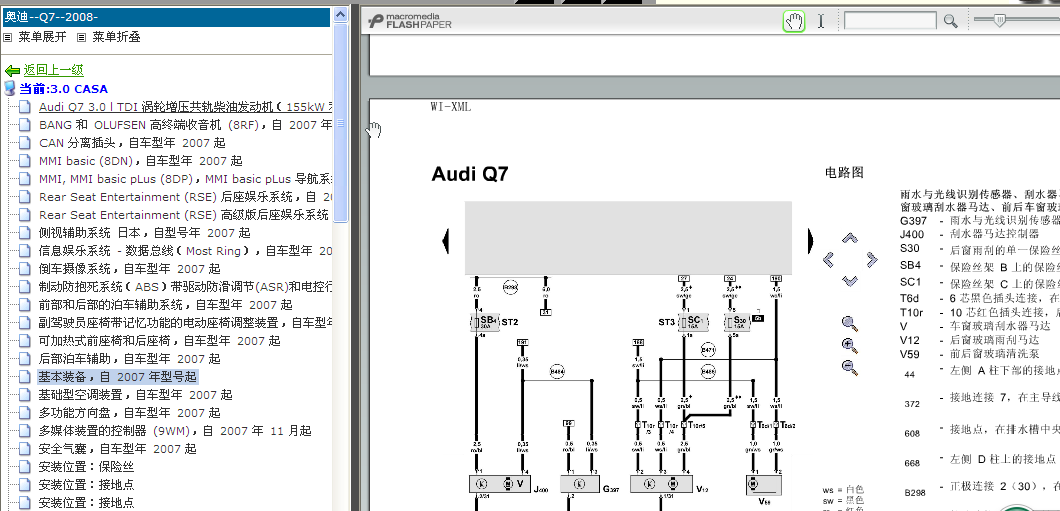1060x511 pixels.
Task: Click 菜单折叠 to collapse the menu
Action: coord(116,37)
